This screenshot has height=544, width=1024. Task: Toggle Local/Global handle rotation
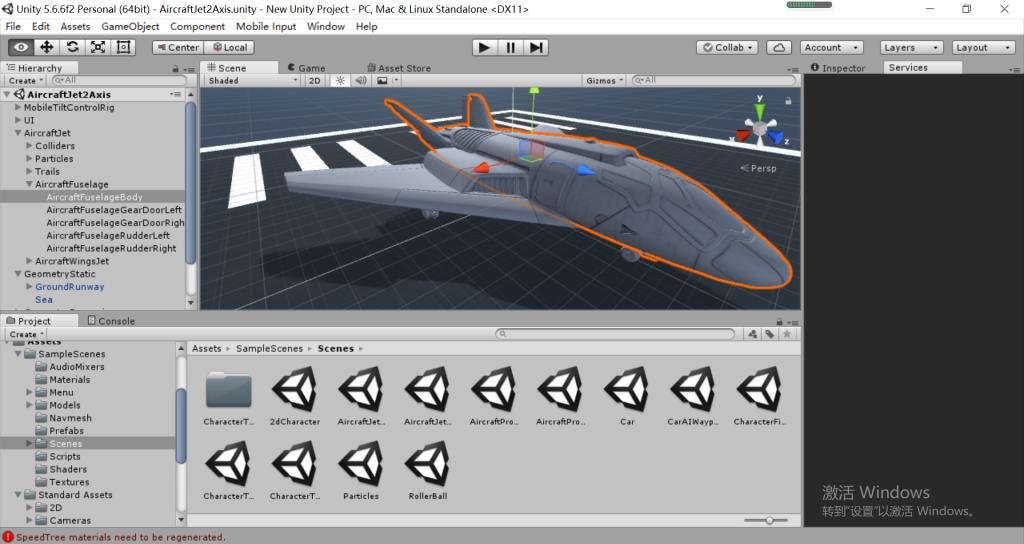click(229, 47)
